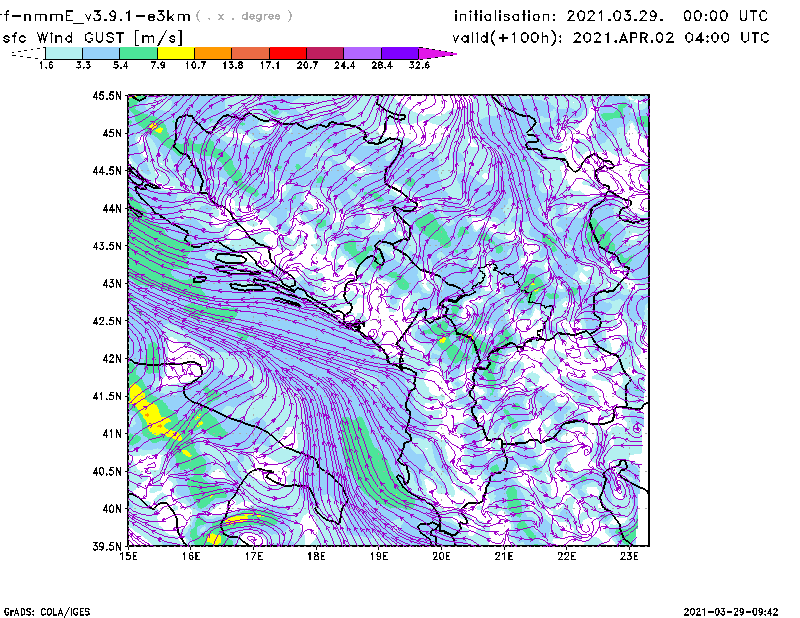Click the legend value 24.4
This screenshot has width=800, height=618.
(x=344, y=65)
